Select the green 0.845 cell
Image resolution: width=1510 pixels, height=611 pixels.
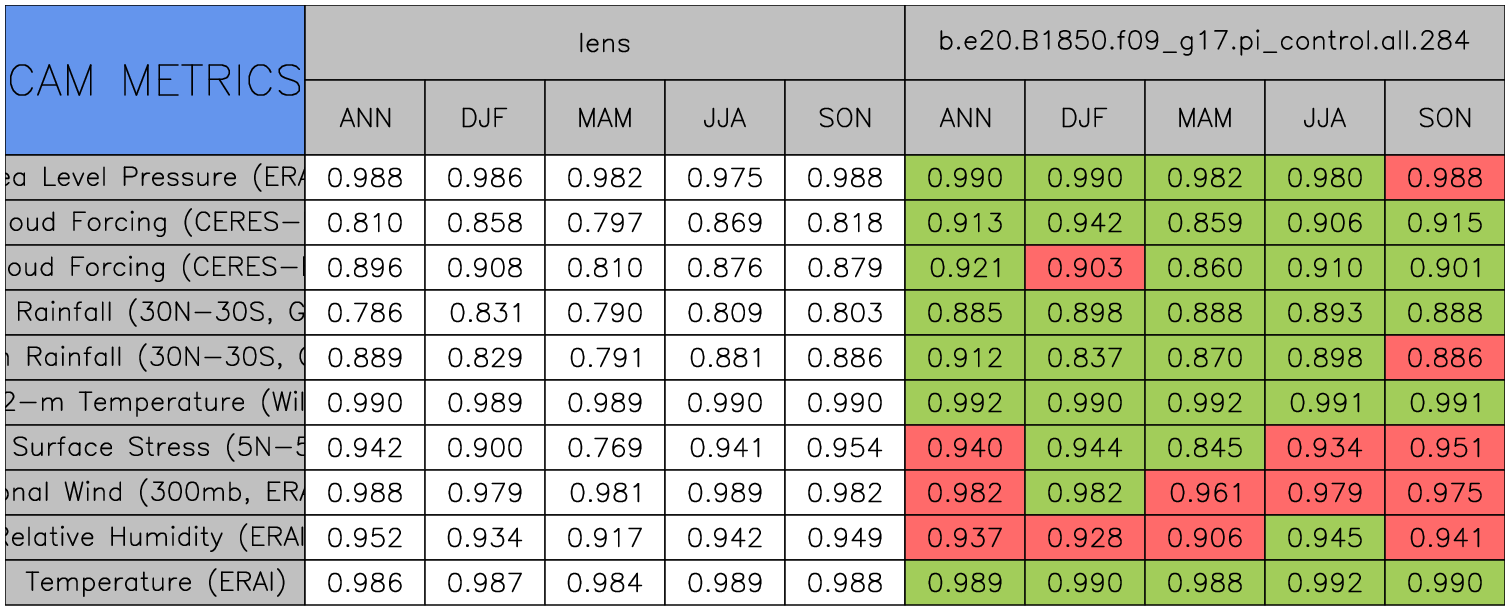pos(1204,448)
